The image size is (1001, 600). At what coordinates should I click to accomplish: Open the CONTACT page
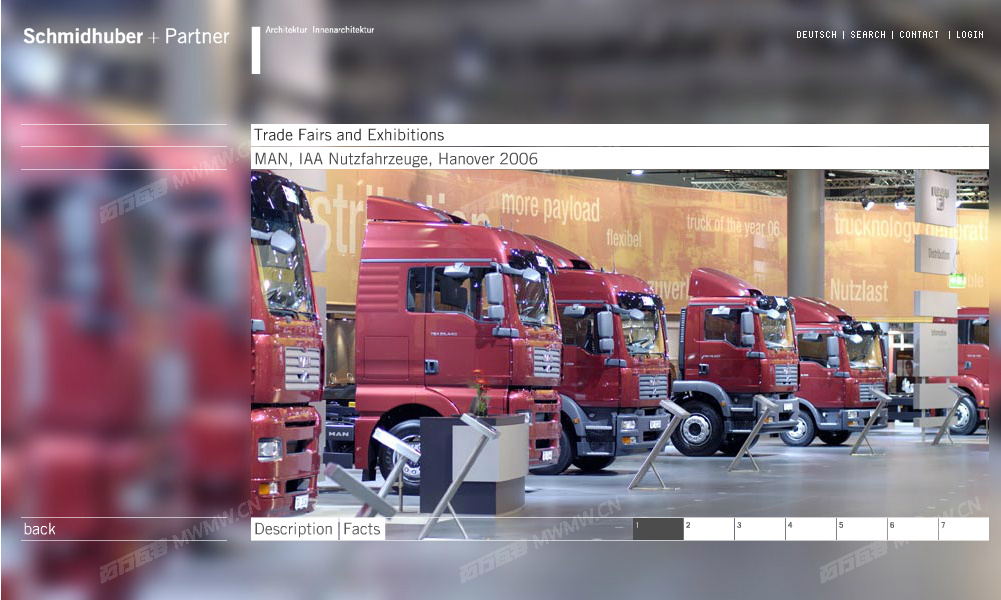tap(919, 34)
